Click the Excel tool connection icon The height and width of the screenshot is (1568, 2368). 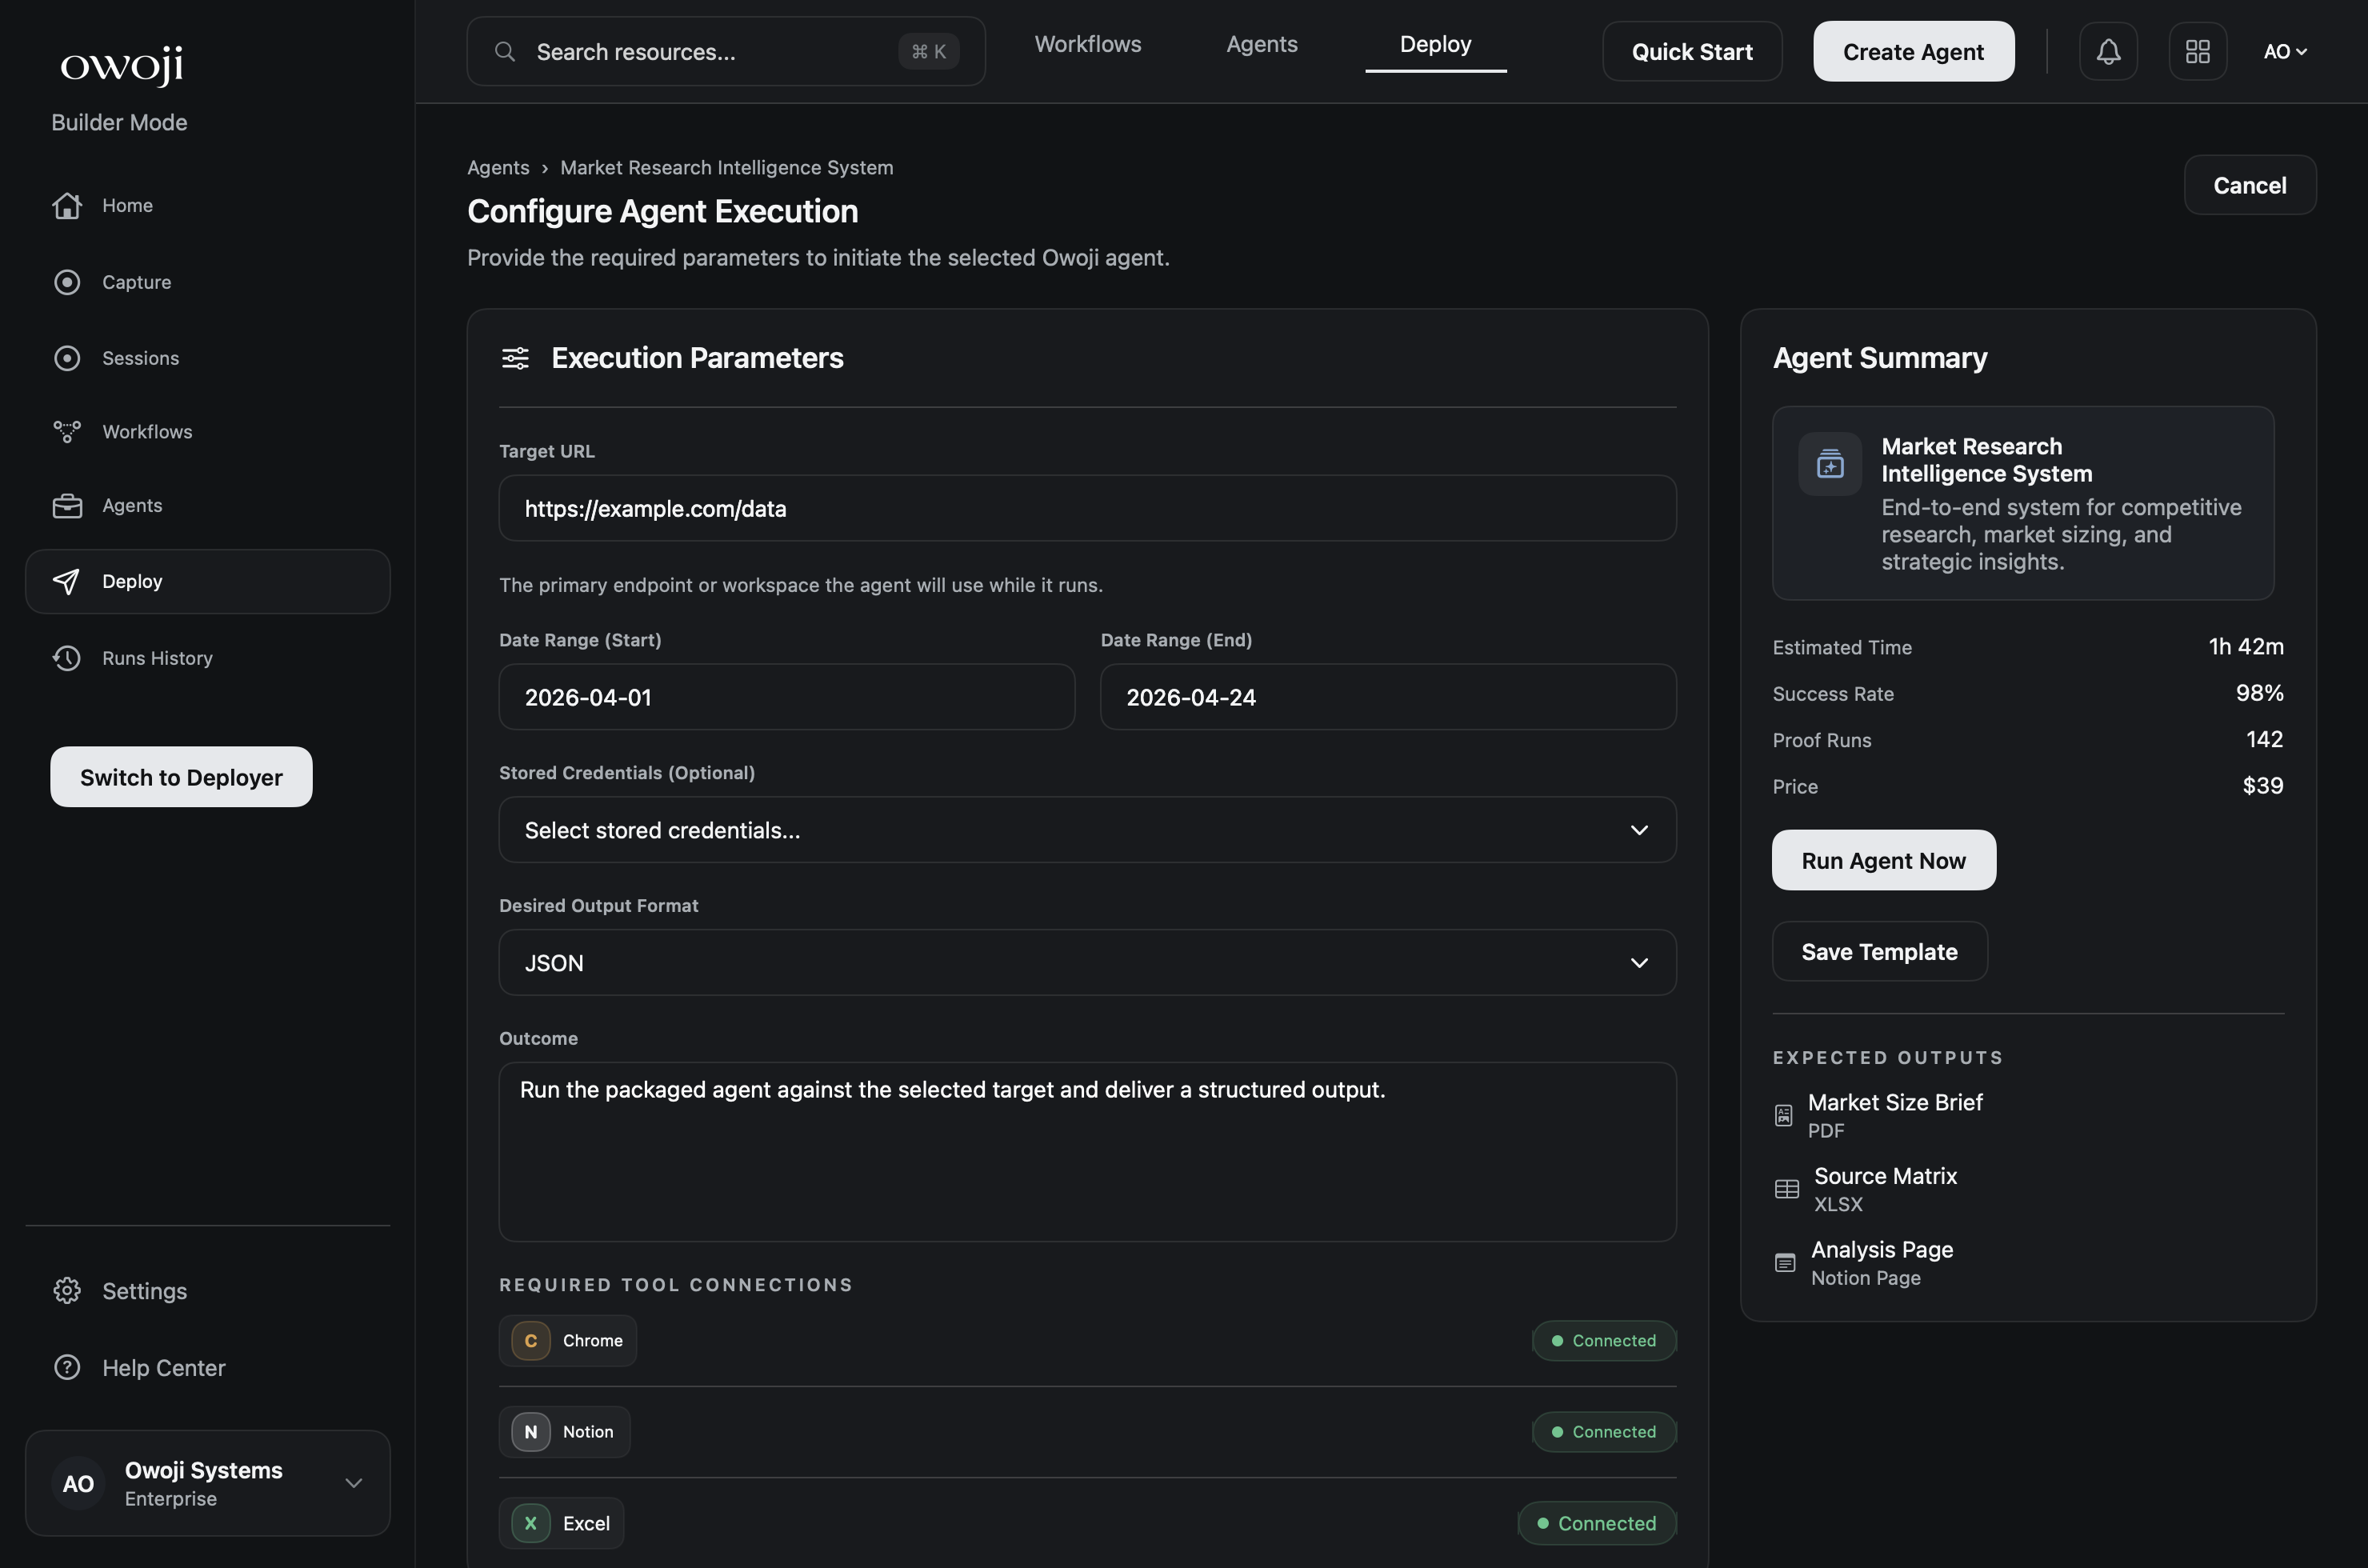click(x=529, y=1522)
